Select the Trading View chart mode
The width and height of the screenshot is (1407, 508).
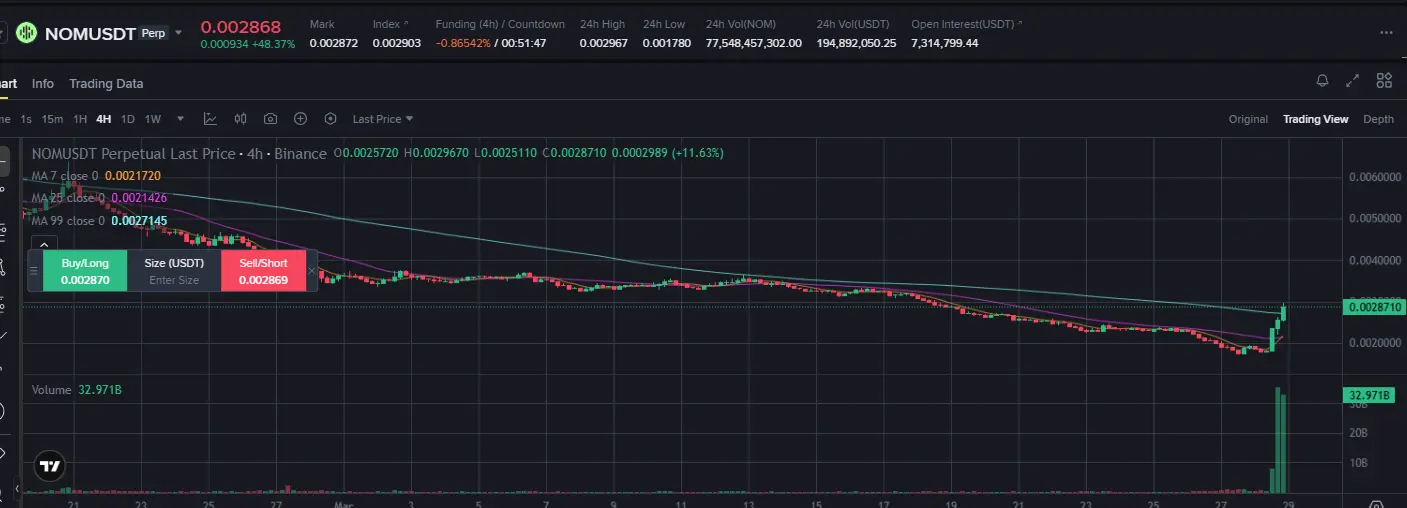click(1315, 119)
